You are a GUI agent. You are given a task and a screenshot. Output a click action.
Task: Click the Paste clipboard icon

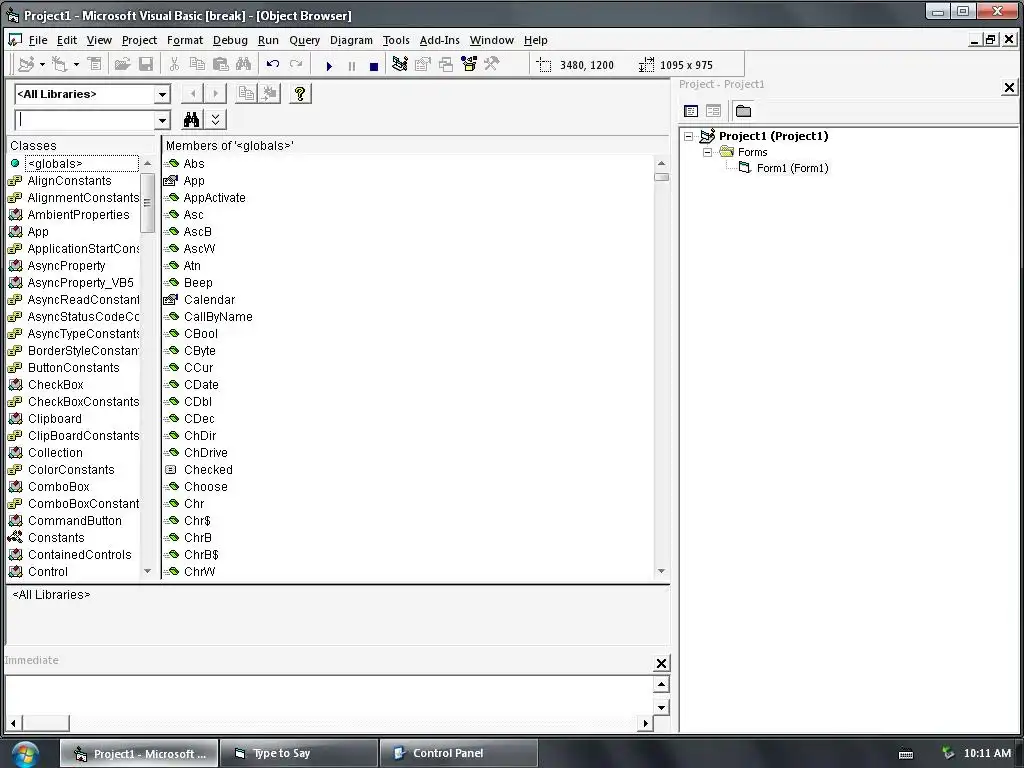point(221,64)
